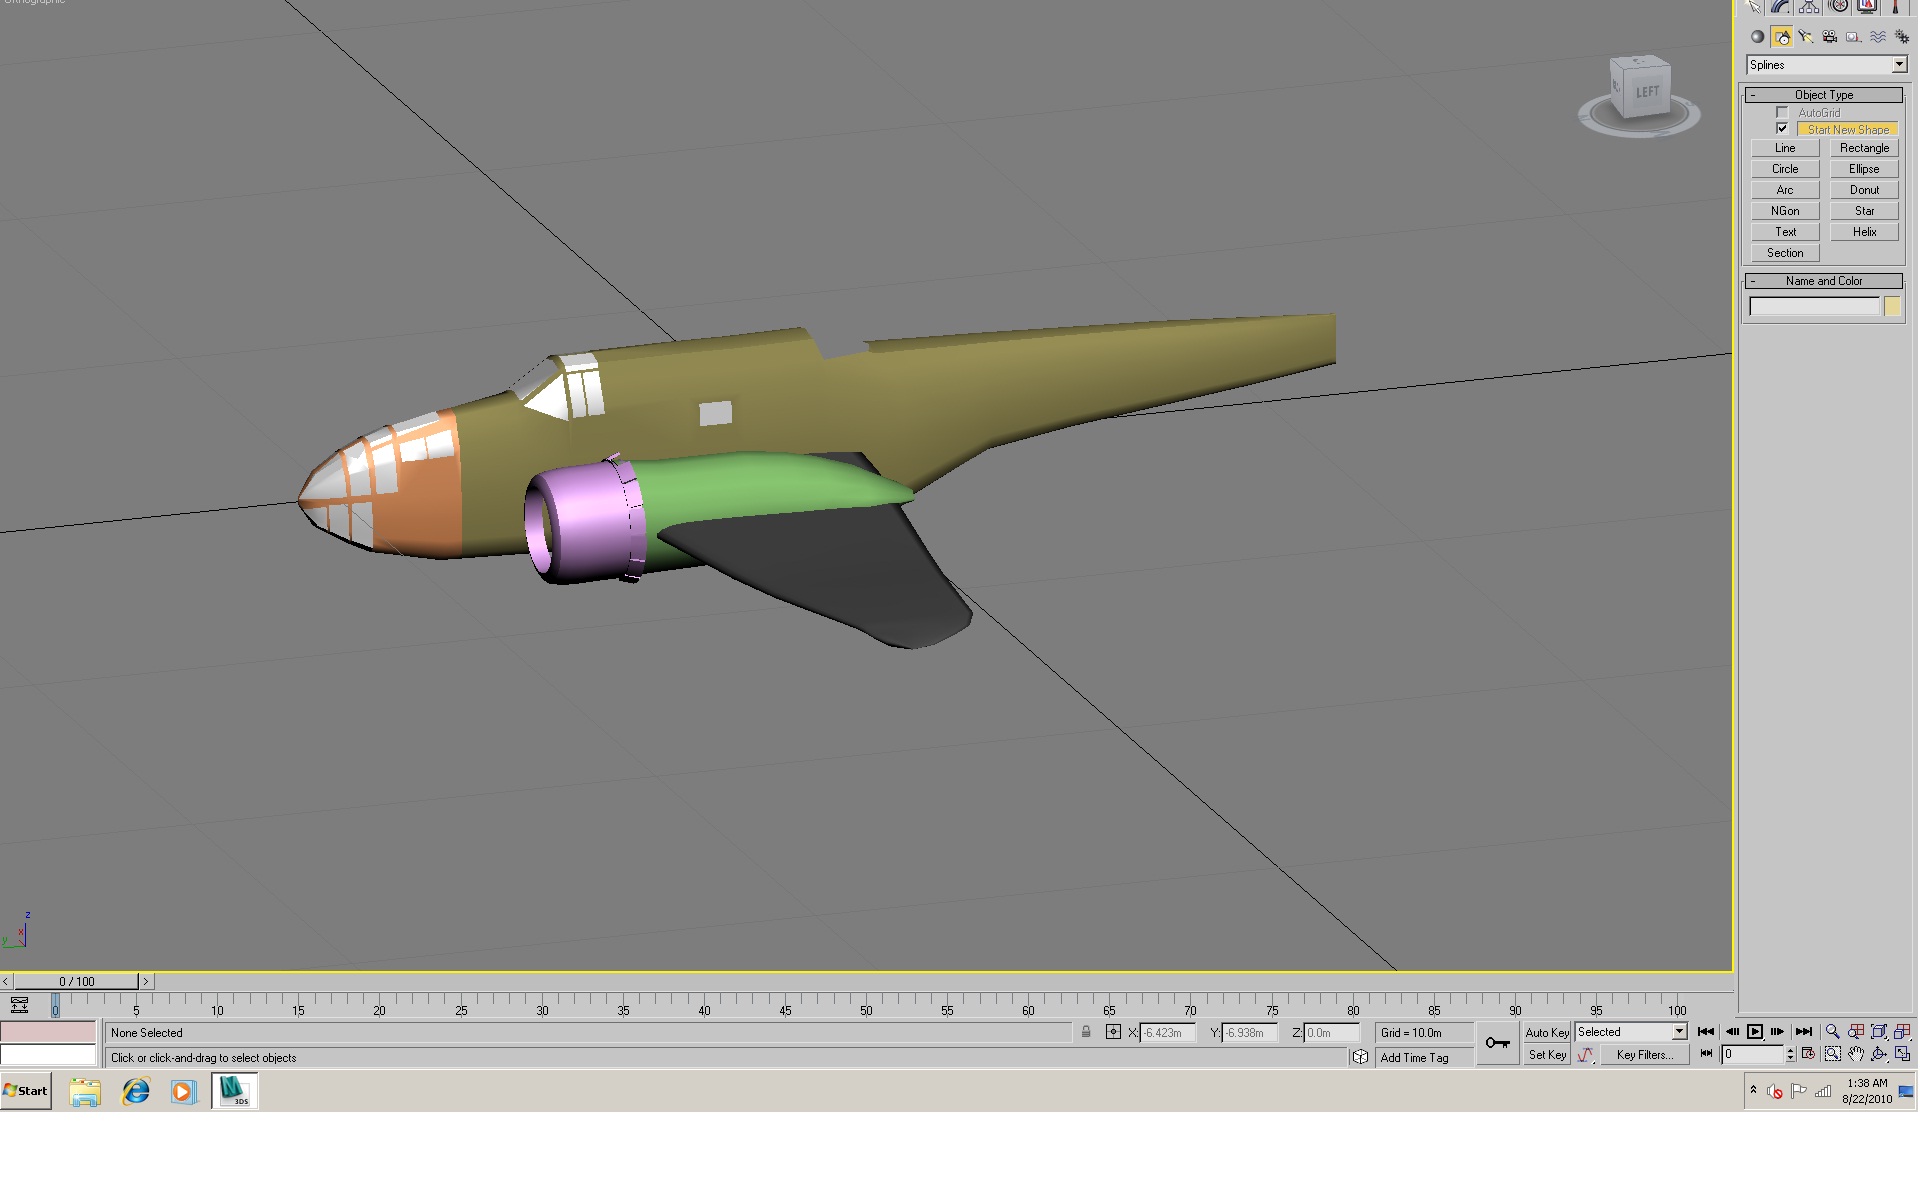Open the Time Configuration icon
The image size is (1920, 1200).
(x=1808, y=1054)
